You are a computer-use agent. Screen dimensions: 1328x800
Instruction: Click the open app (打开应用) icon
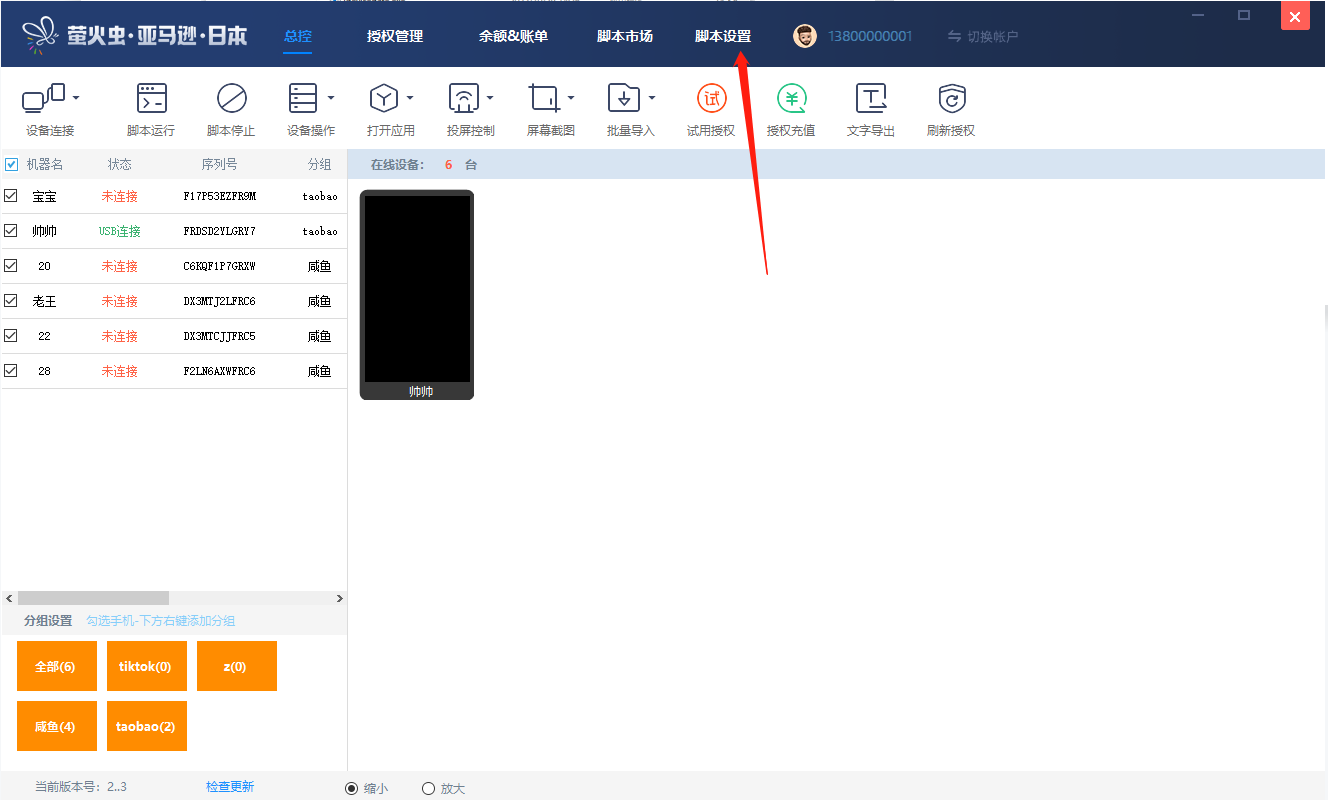pos(384,98)
